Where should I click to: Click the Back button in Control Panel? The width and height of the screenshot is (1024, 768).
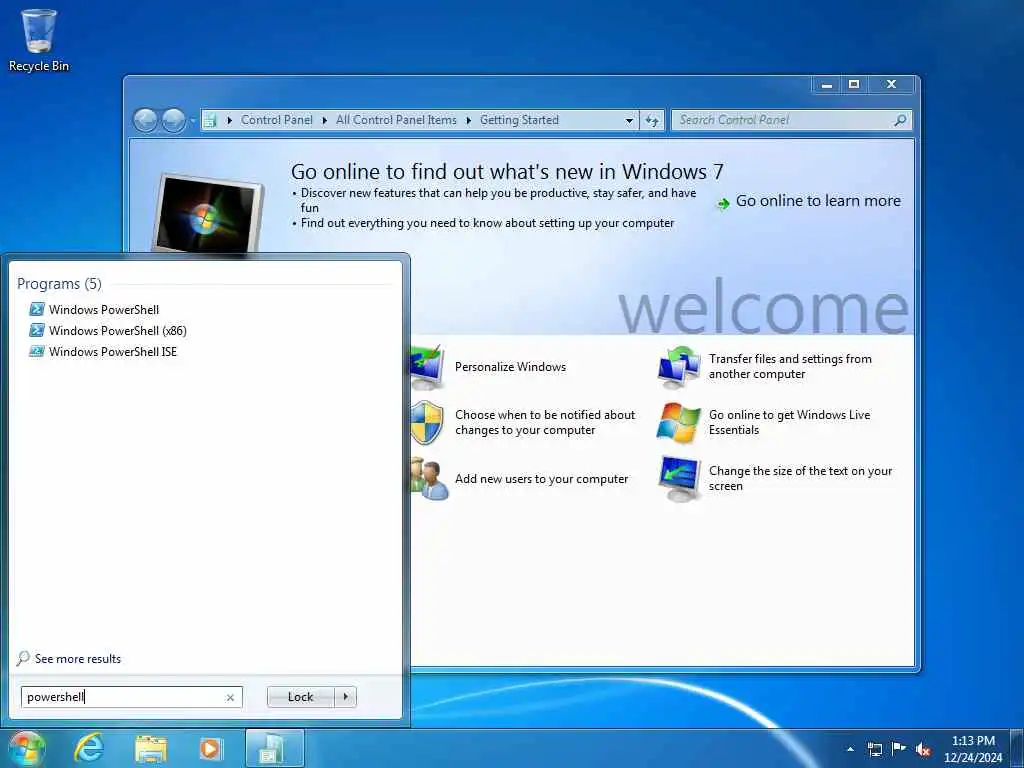146,120
